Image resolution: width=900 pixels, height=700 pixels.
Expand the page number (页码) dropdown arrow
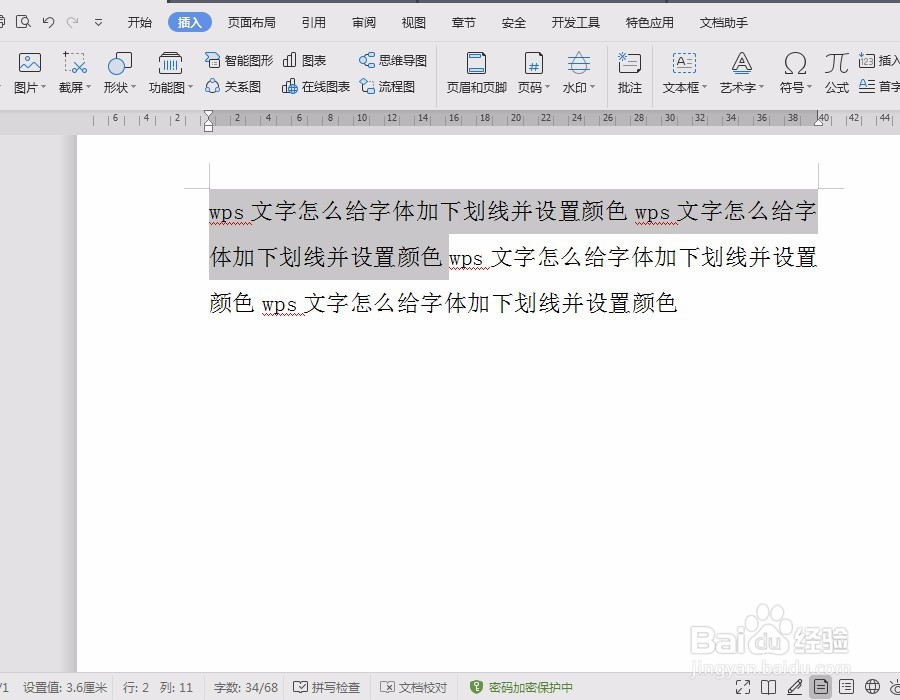coord(547,87)
